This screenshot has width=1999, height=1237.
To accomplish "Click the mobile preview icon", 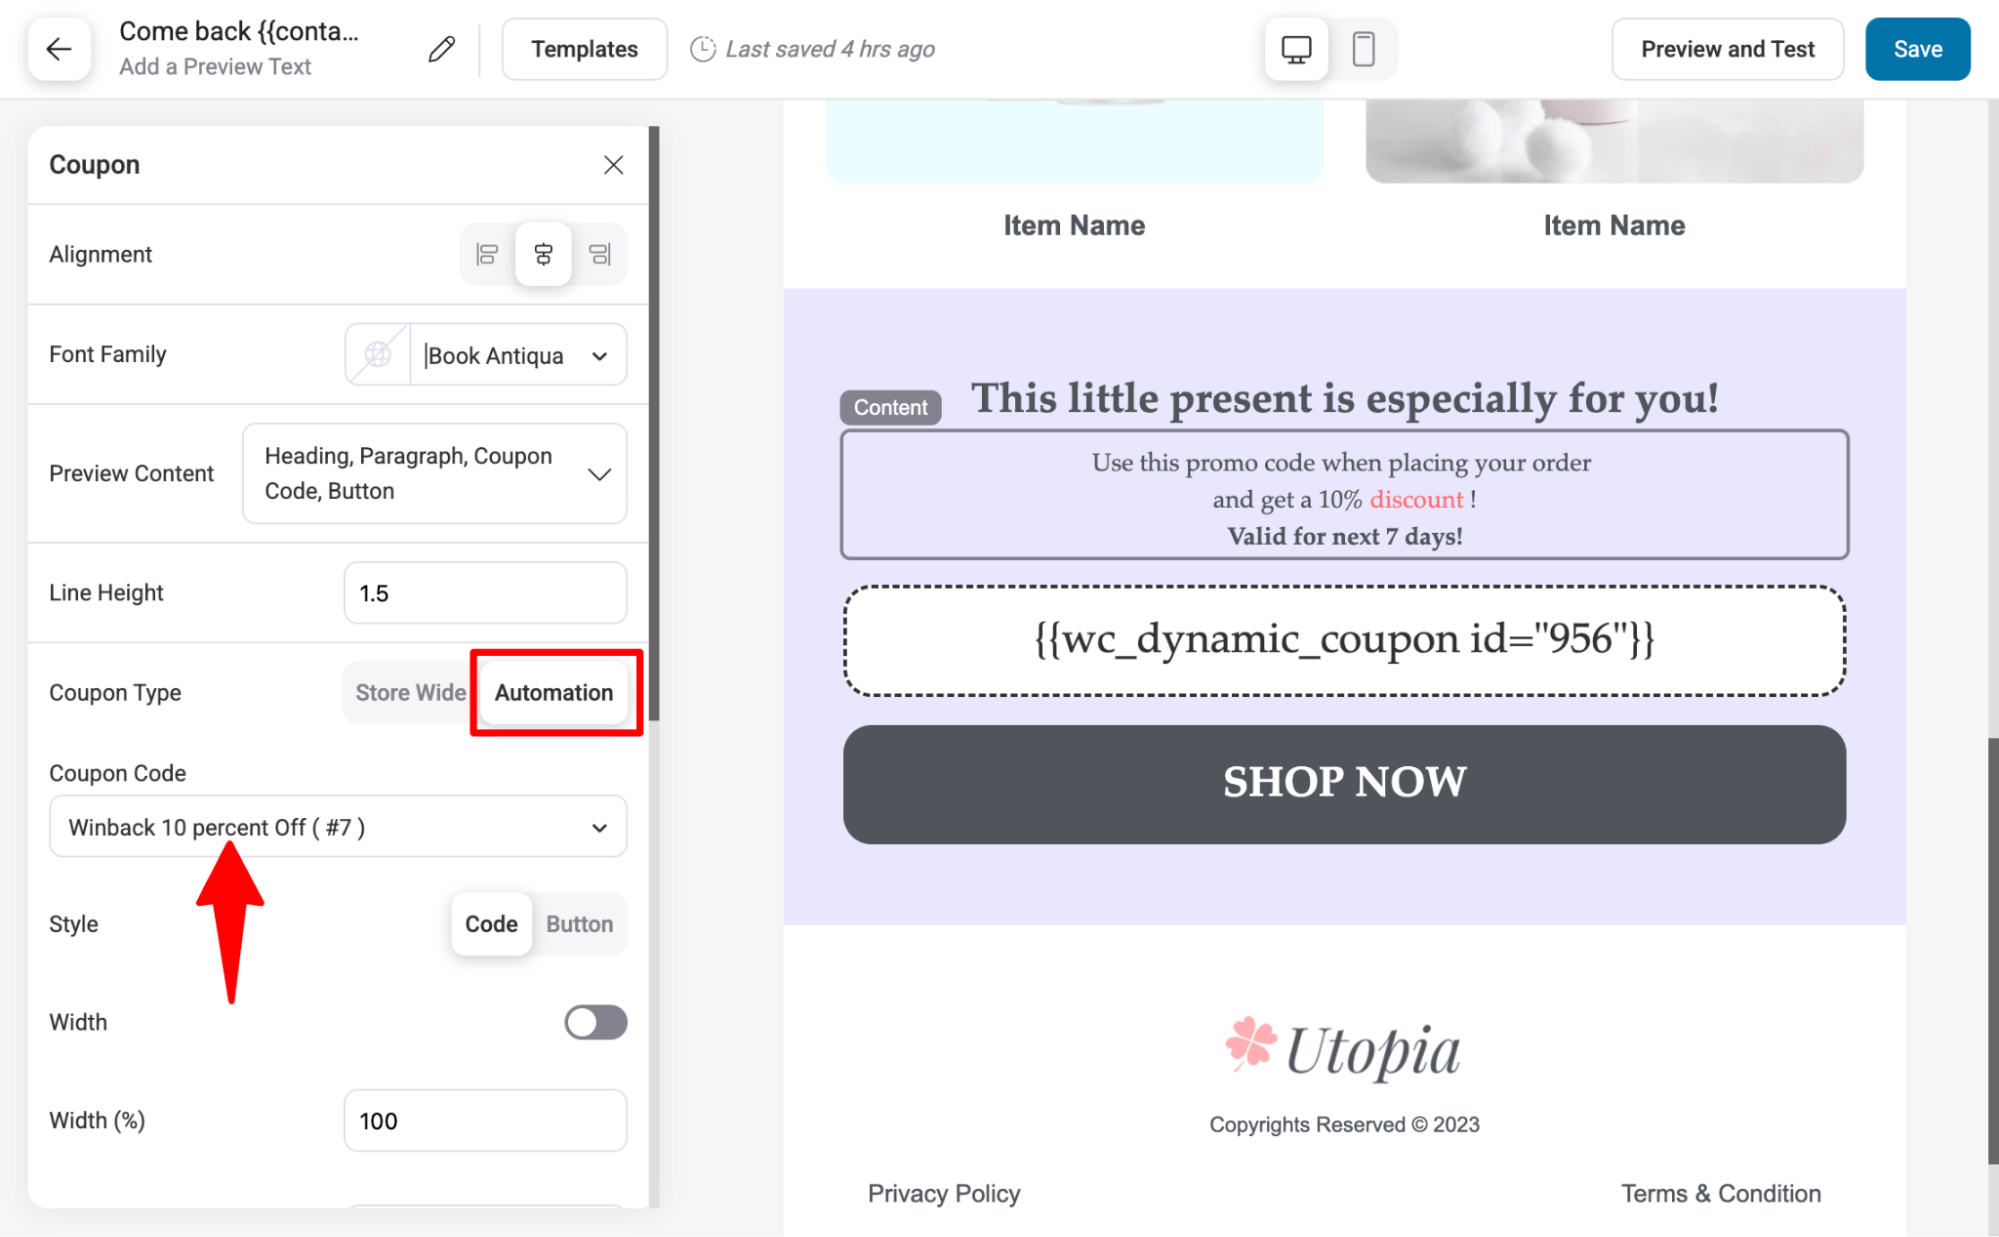I will pyautogui.click(x=1364, y=49).
